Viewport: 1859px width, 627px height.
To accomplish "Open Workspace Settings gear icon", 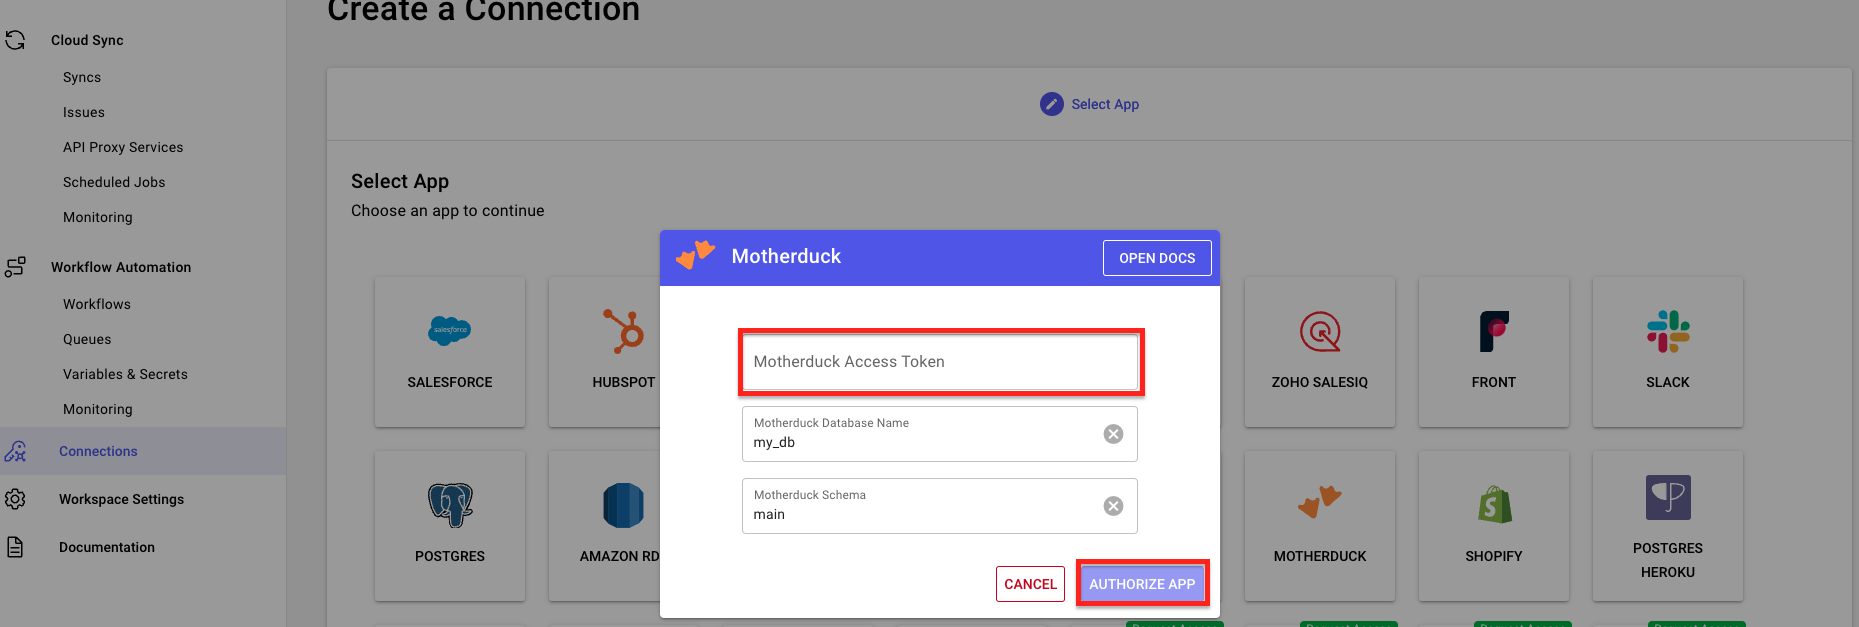I will coord(15,499).
